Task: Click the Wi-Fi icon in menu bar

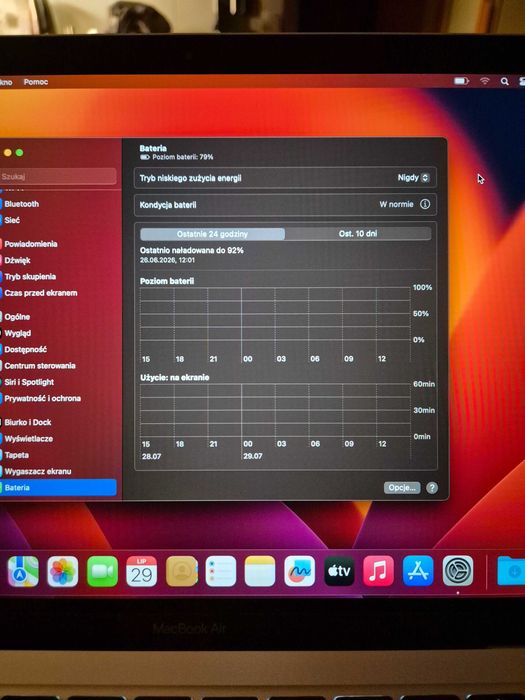Action: 484,81
